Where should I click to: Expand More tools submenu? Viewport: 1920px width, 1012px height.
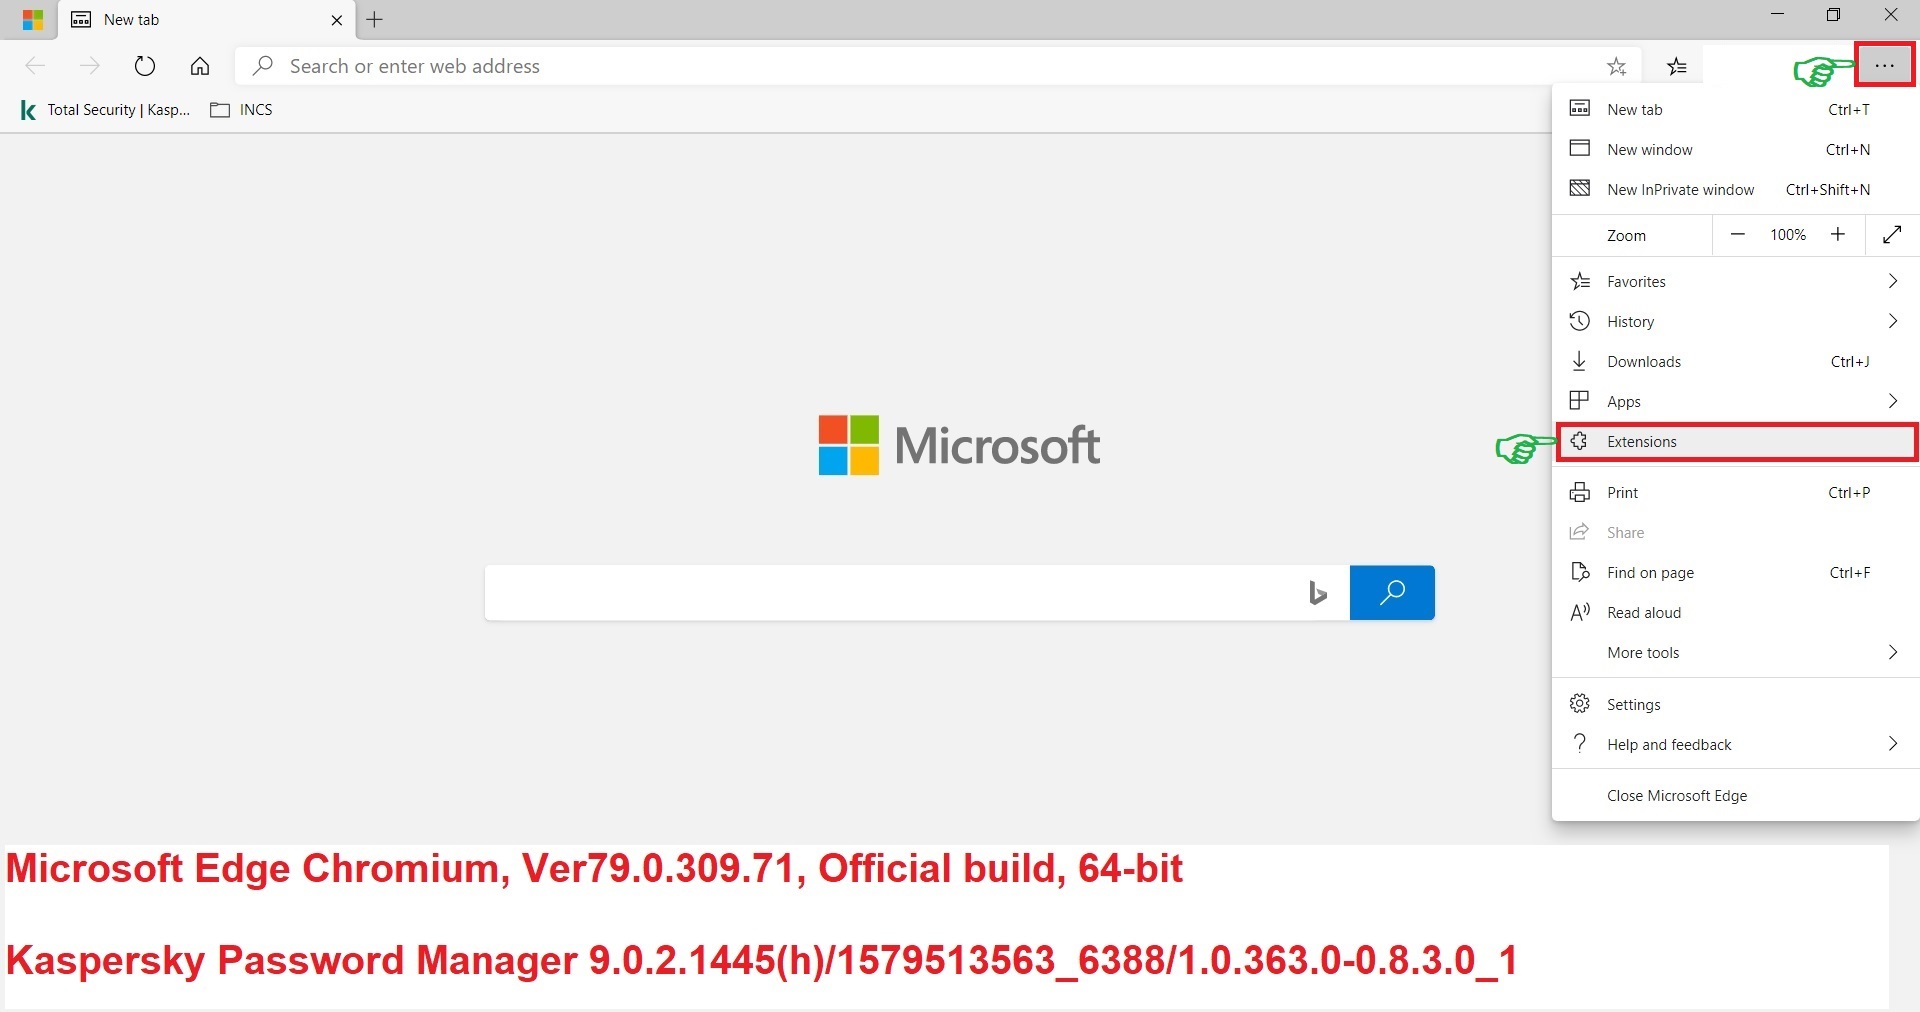pyautogui.click(x=1735, y=652)
